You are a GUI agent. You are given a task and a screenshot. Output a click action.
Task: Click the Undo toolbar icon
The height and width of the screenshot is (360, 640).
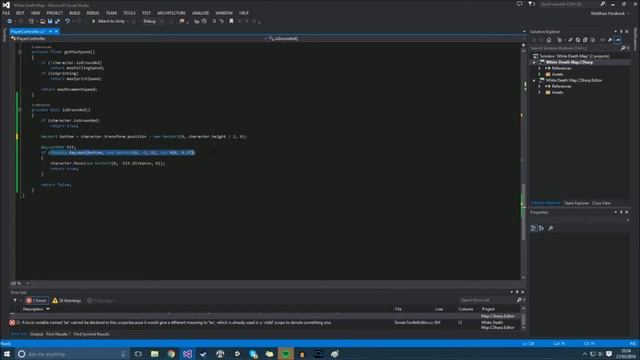pos(67,21)
